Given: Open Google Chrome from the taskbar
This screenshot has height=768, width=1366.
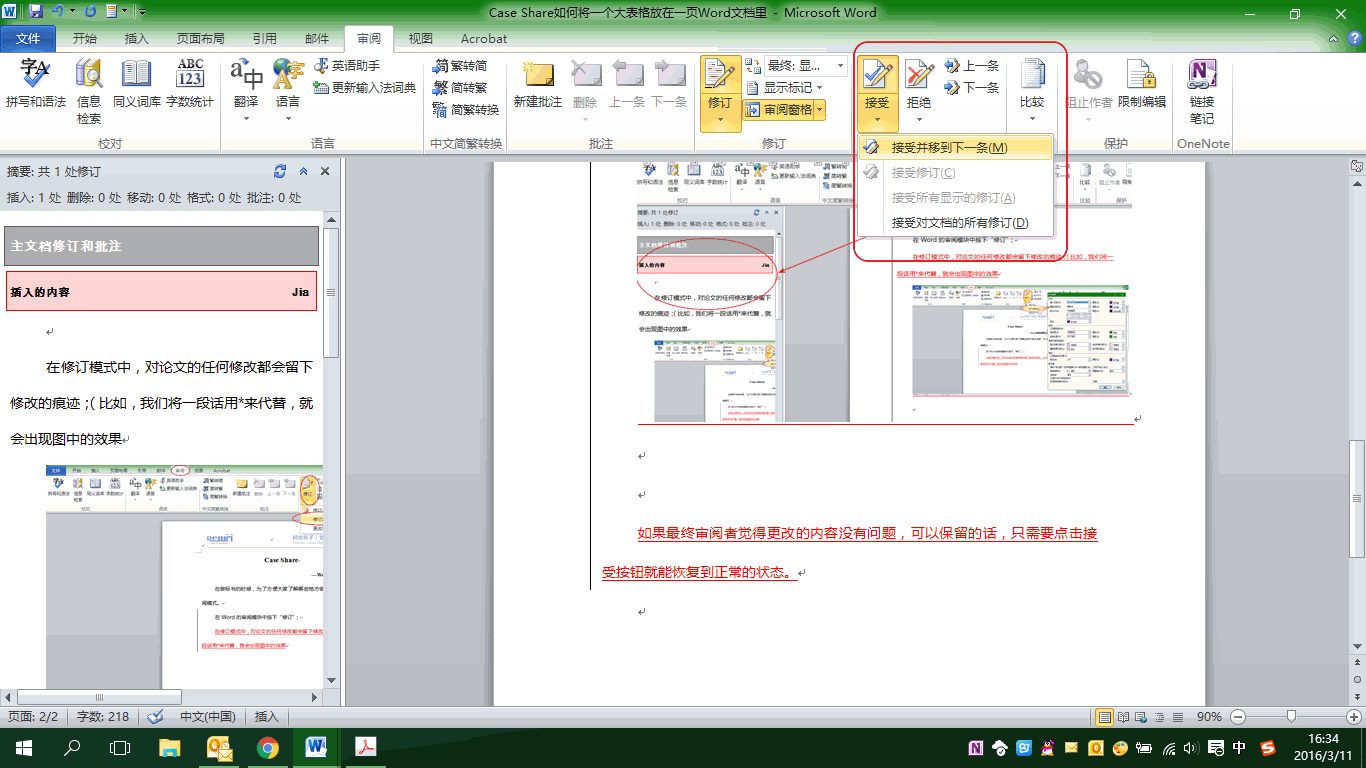Looking at the screenshot, I should click(267, 747).
